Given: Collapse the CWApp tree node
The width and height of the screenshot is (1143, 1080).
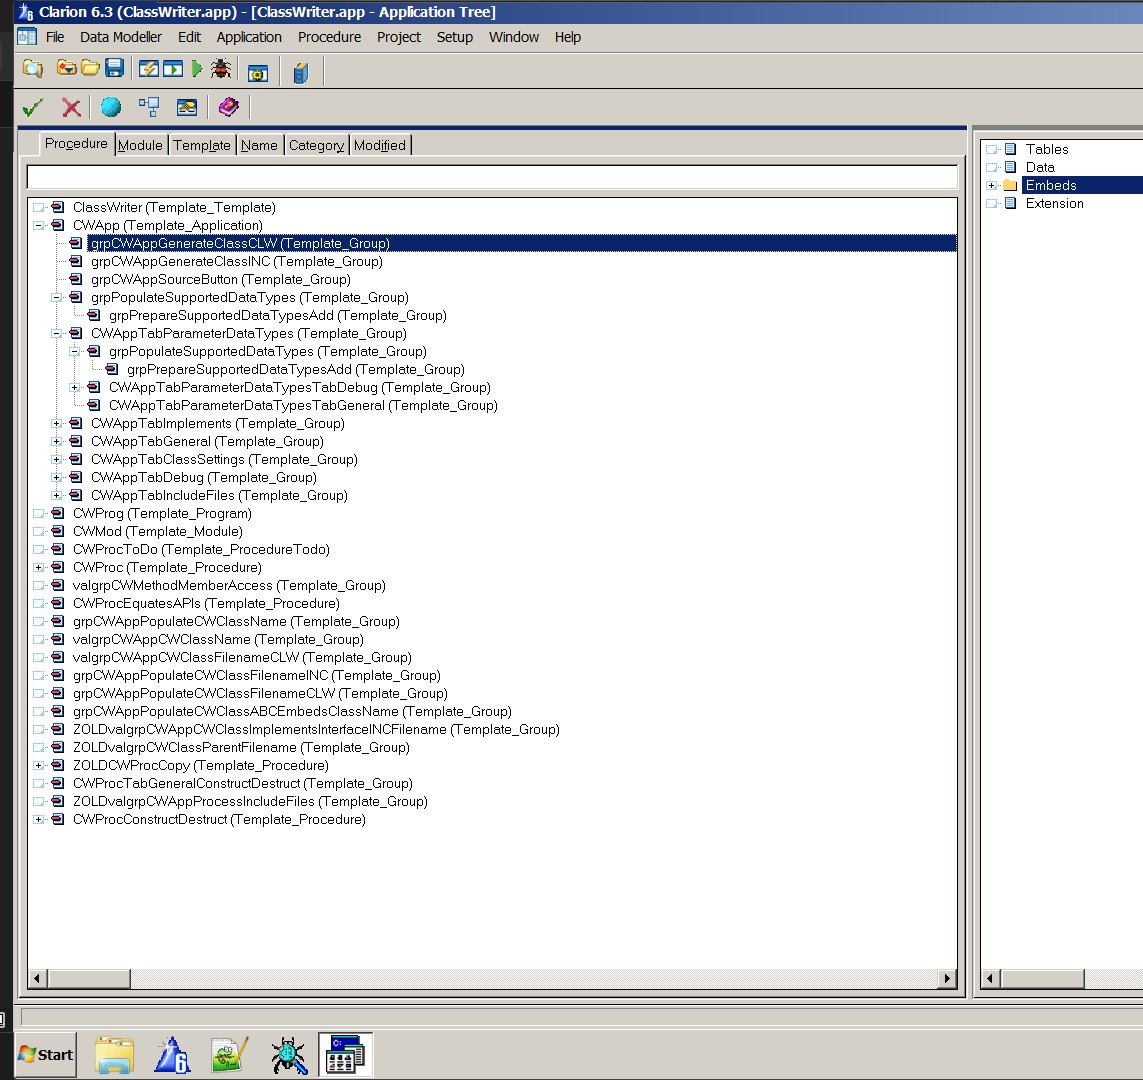Looking at the screenshot, I should [39, 226].
